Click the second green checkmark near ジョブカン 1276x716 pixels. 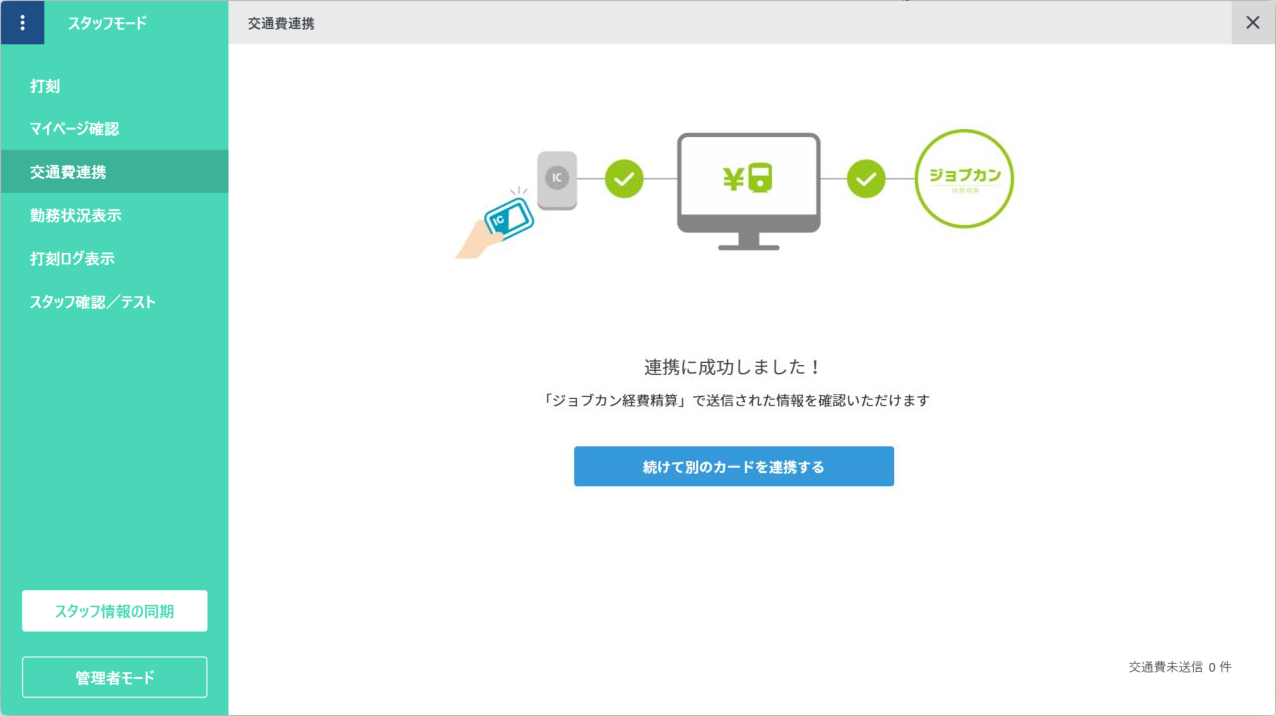[x=866, y=179]
